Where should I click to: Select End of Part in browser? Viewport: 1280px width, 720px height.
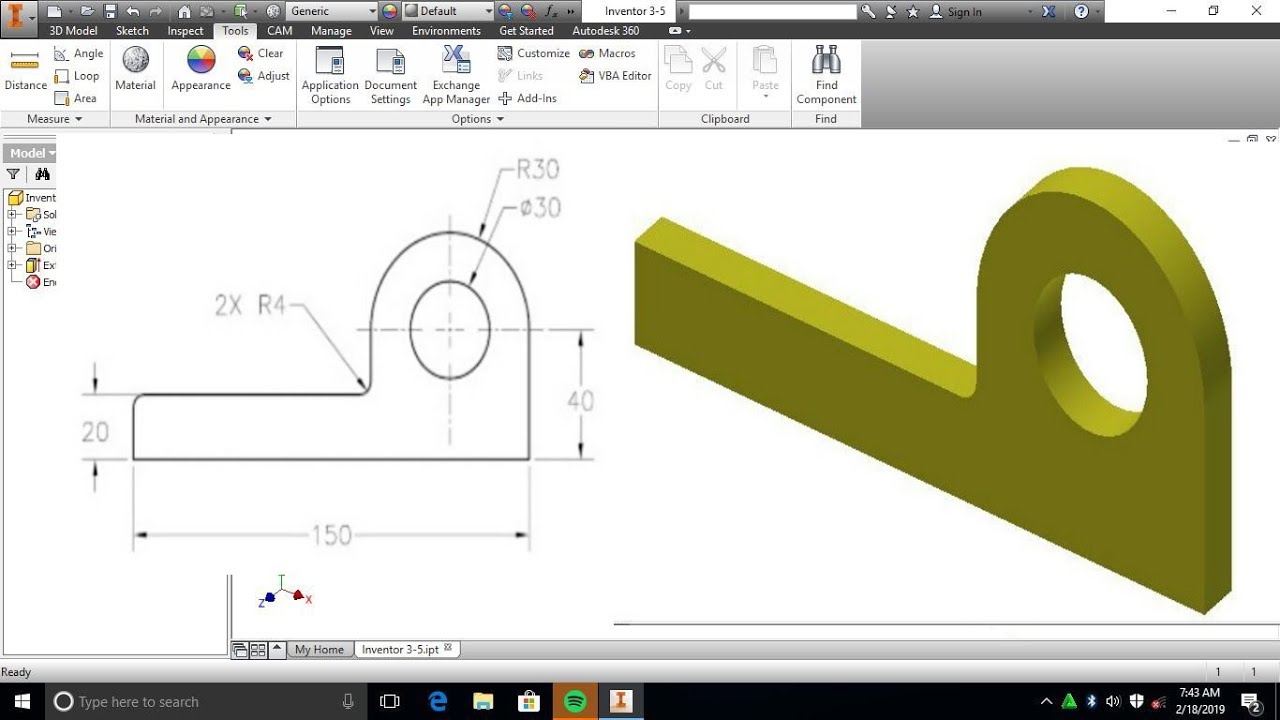click(x=41, y=282)
